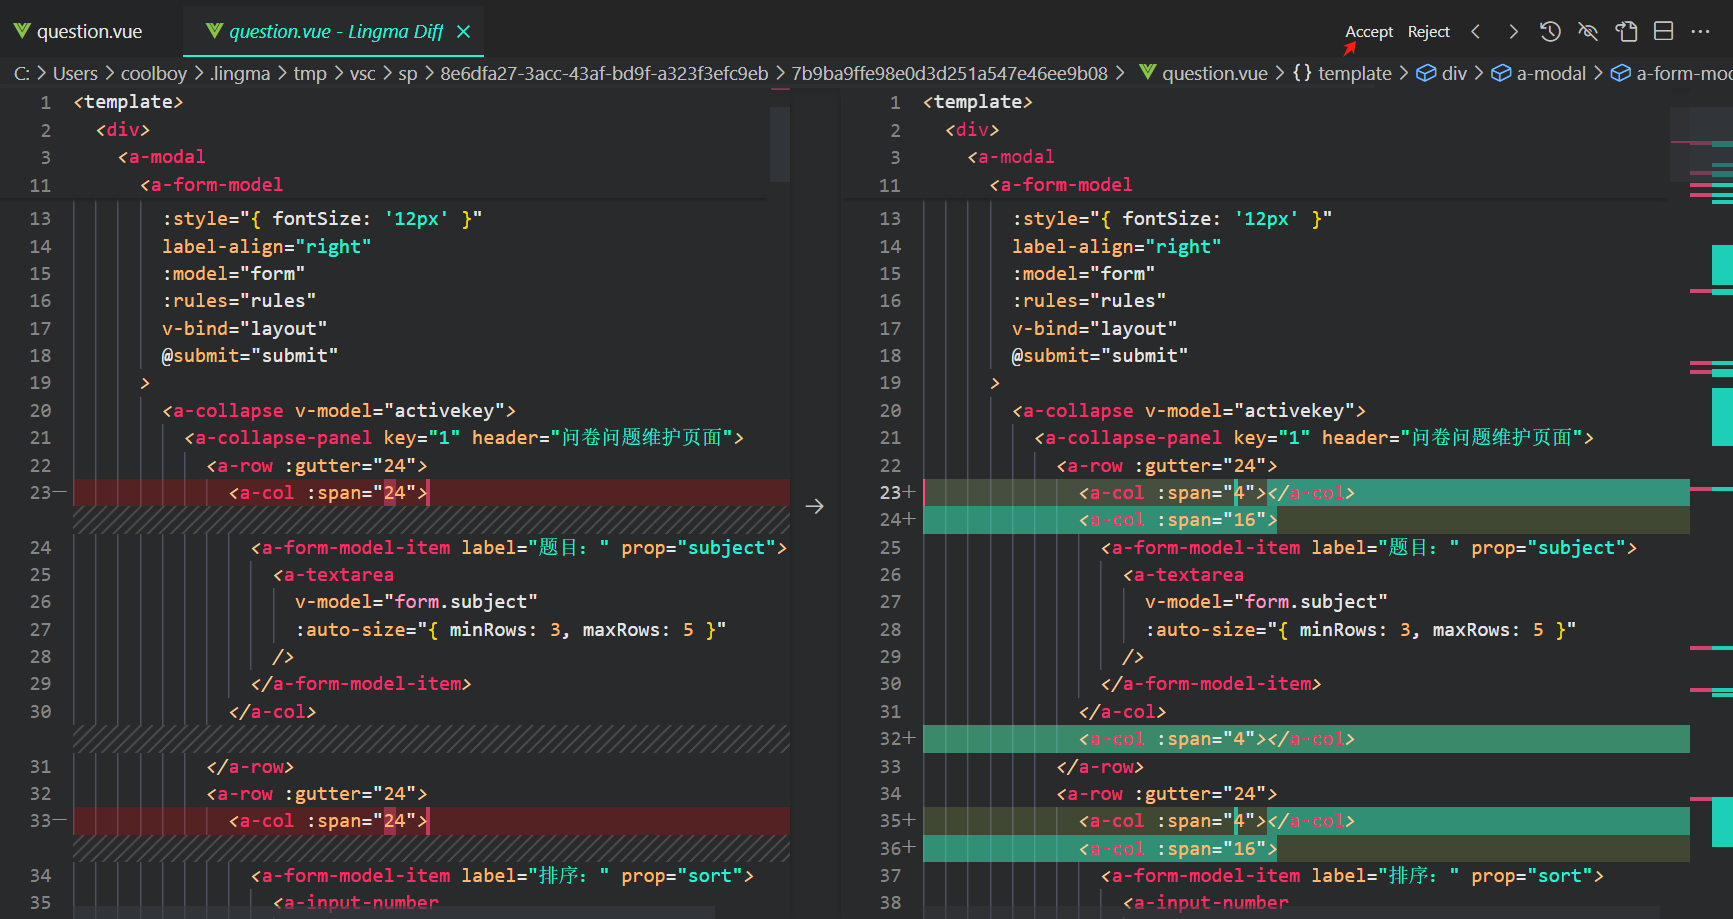Select the question.vue - Lingma Diff tab

coord(335,31)
